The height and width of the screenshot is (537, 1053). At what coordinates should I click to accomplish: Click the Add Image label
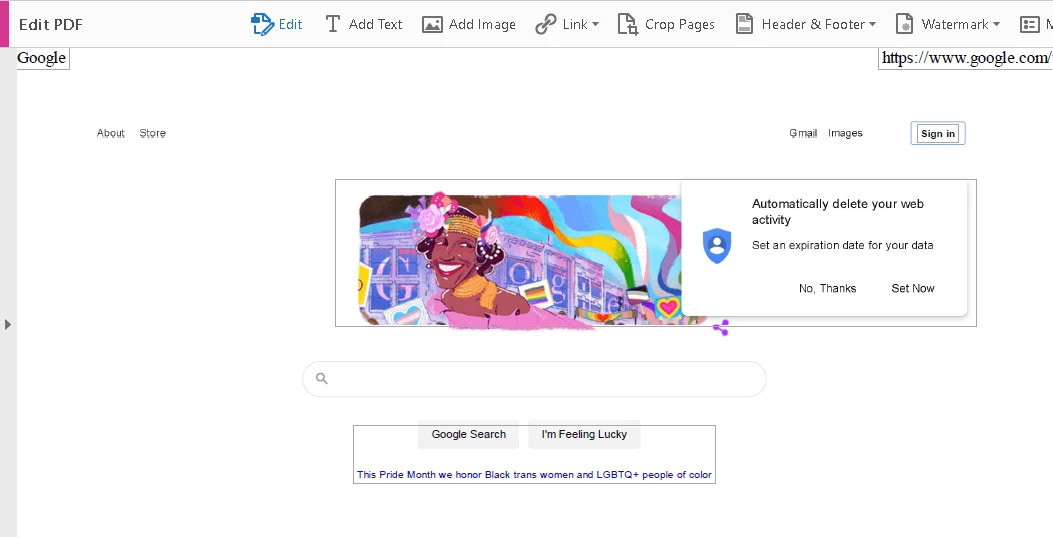pos(482,25)
